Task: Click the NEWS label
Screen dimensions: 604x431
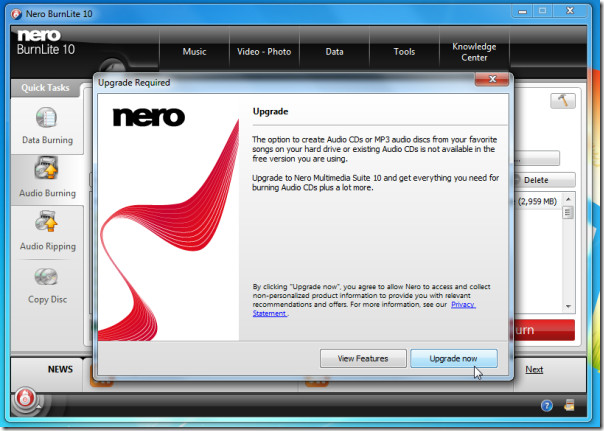Action: click(60, 369)
